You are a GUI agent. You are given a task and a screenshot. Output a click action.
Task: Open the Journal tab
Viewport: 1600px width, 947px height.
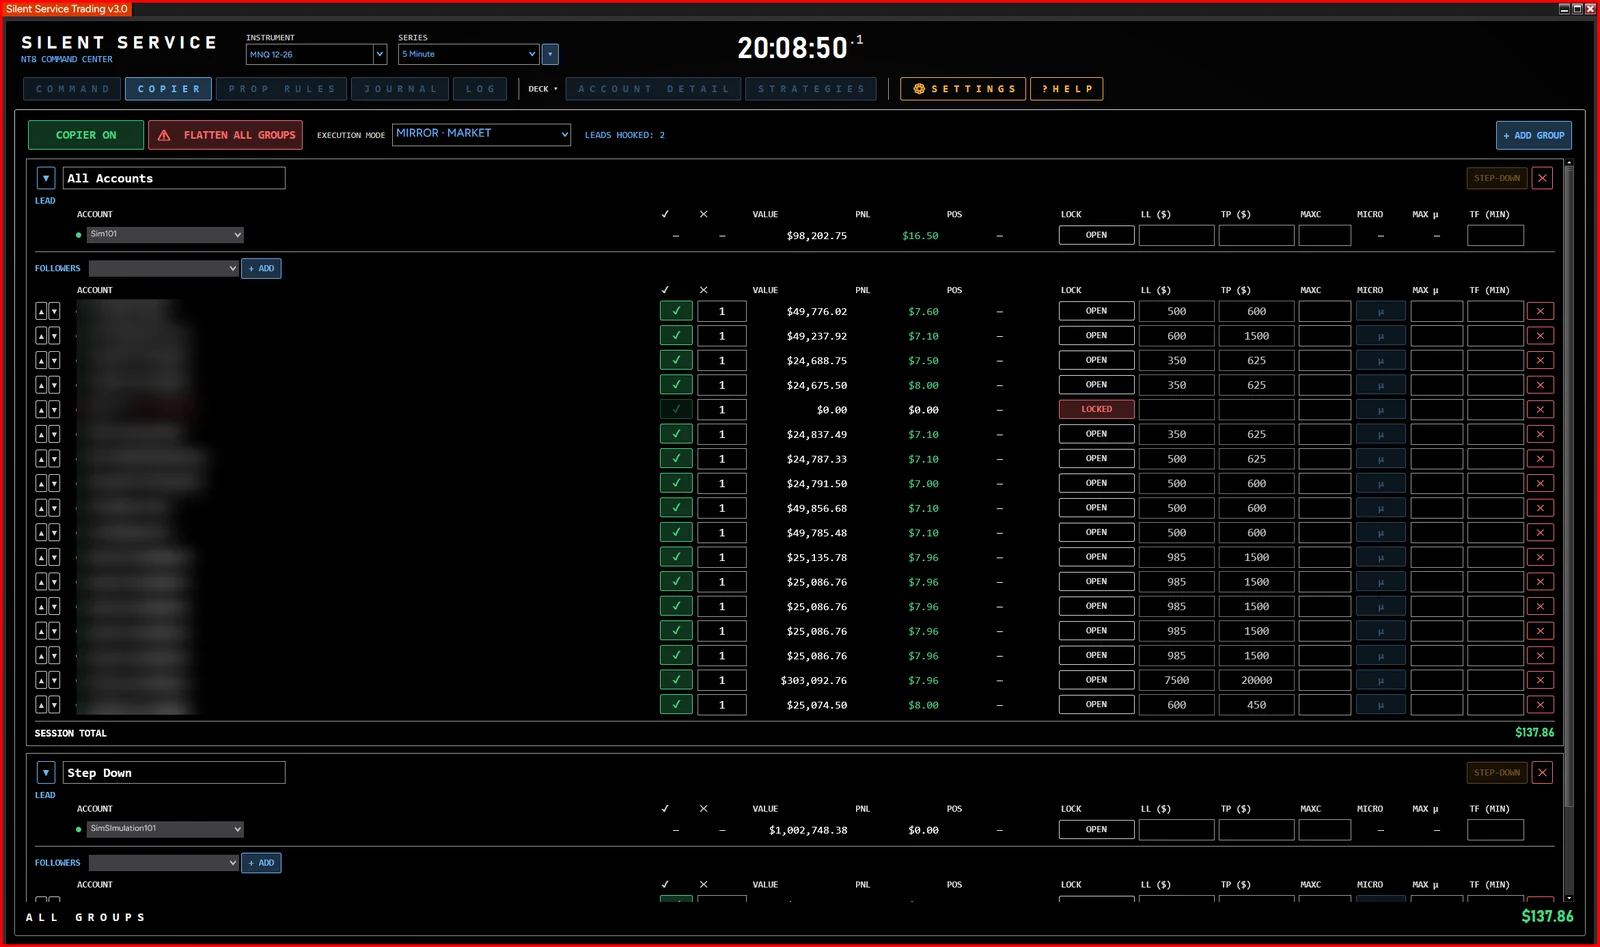401,89
